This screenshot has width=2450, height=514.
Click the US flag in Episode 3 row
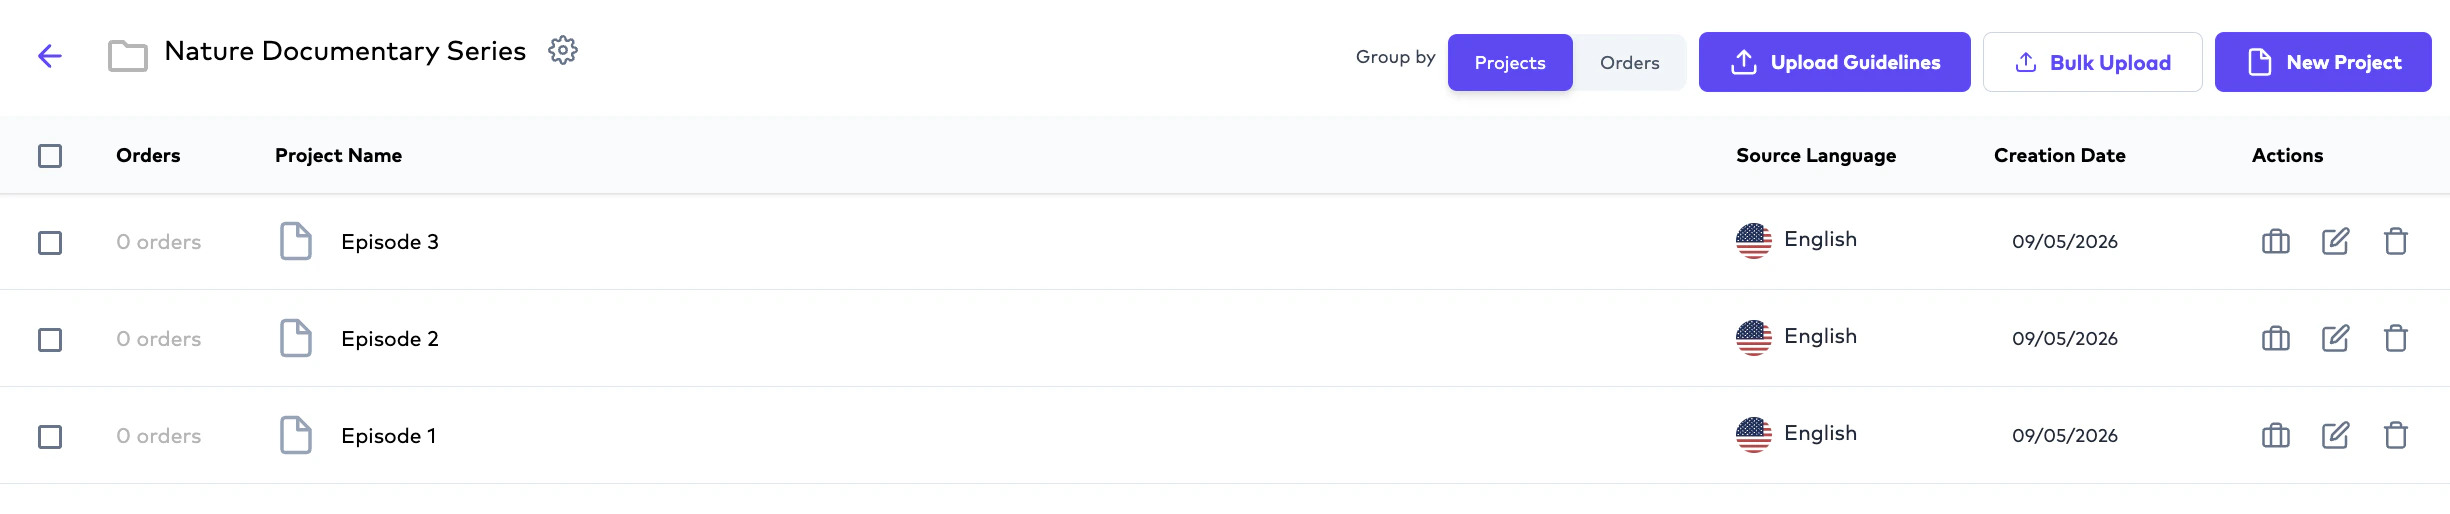pyautogui.click(x=1754, y=241)
